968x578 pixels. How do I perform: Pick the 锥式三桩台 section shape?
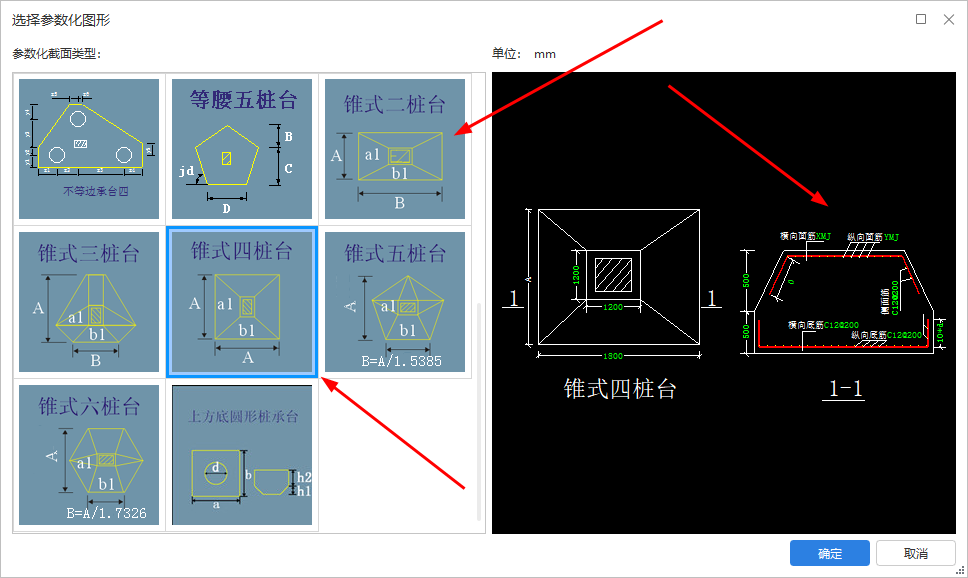point(89,302)
